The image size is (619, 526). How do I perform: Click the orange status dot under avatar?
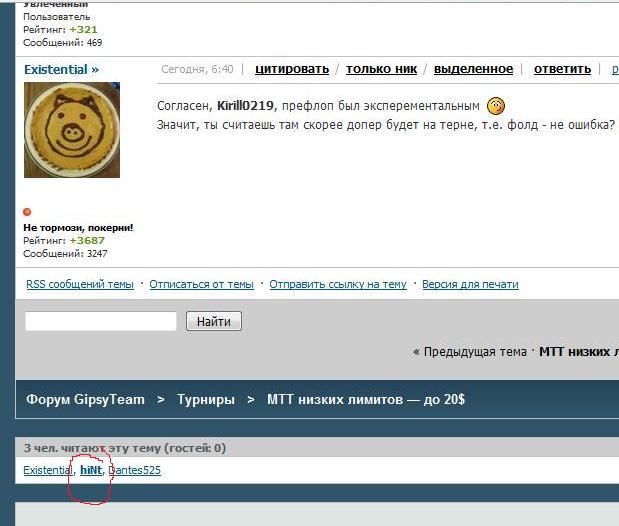27,212
